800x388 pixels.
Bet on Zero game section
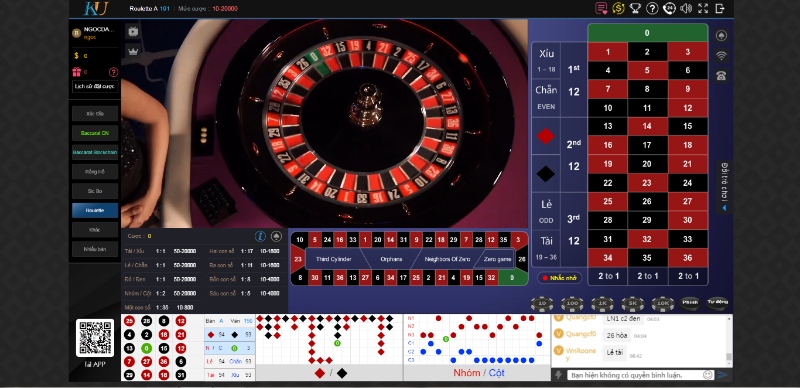tap(496, 259)
